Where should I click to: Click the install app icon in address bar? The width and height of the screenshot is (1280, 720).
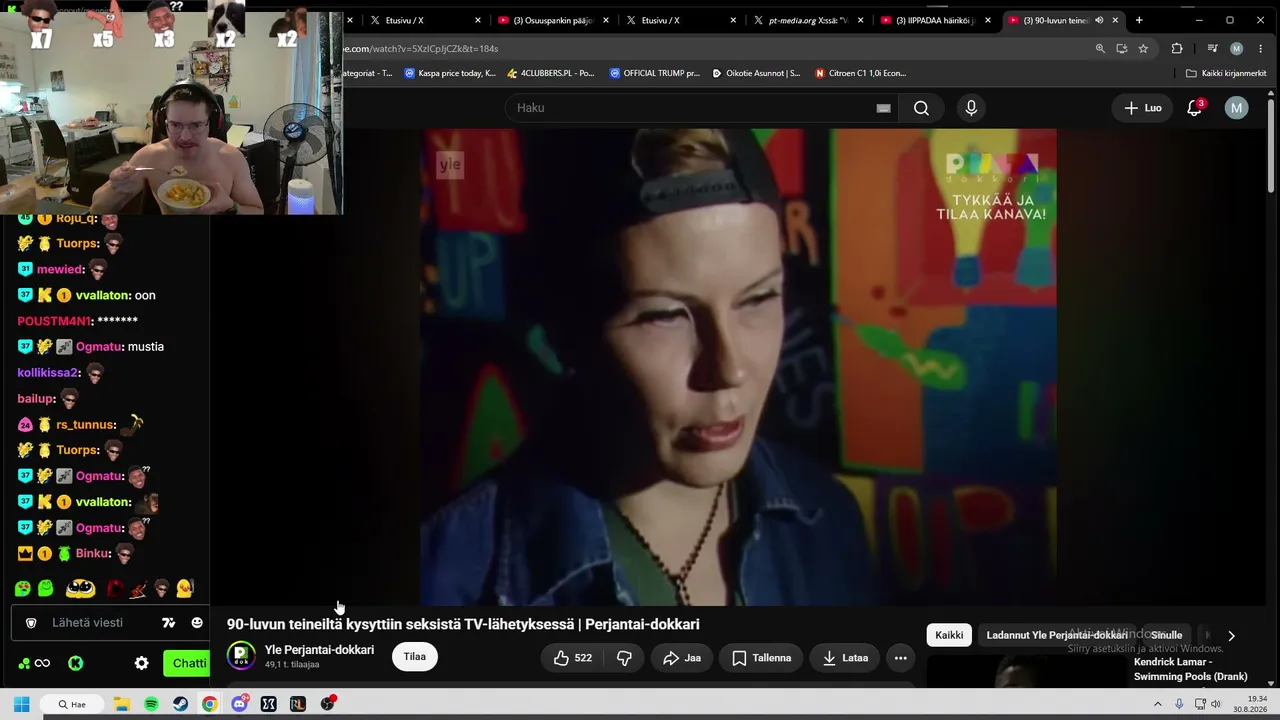pos(1122,48)
